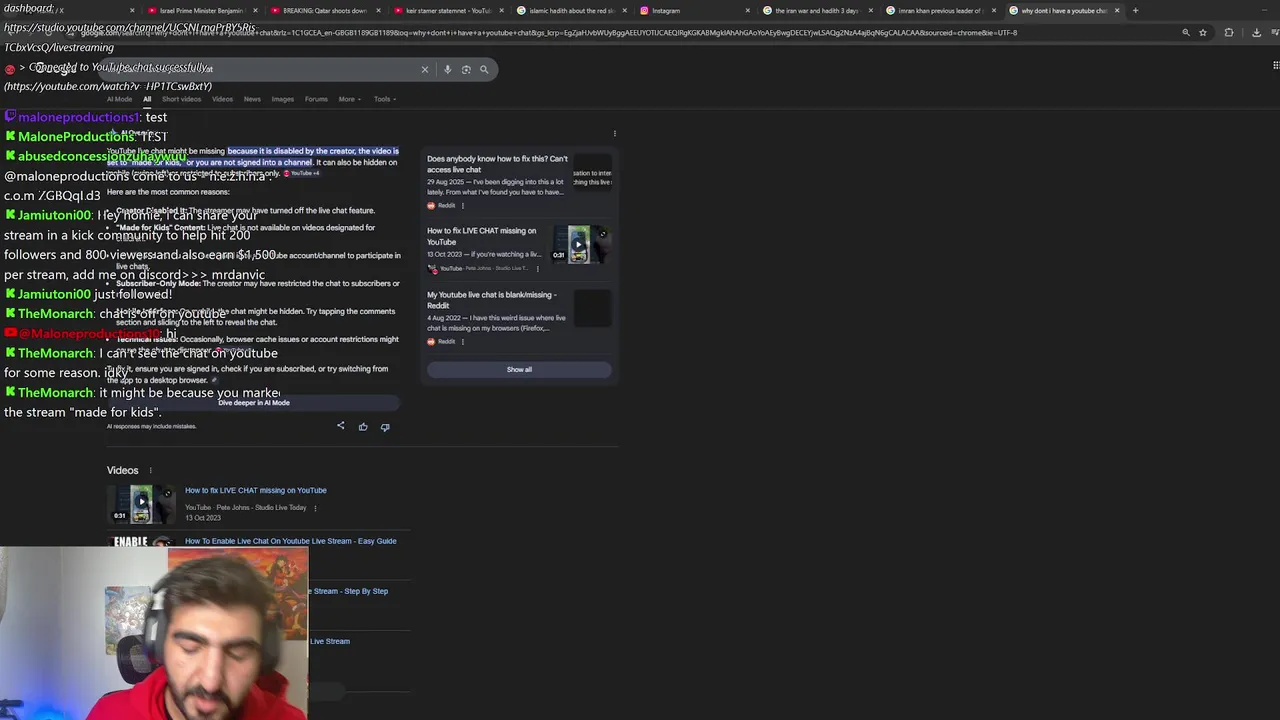Select the All results tab
Screen dimensions: 1280x720
(x=147, y=99)
